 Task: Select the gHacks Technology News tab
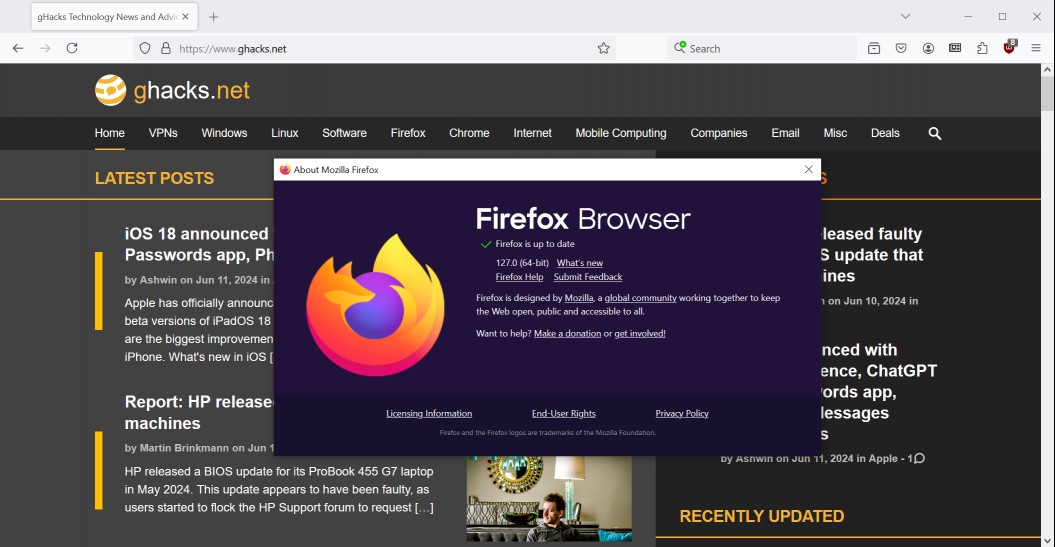tap(106, 17)
